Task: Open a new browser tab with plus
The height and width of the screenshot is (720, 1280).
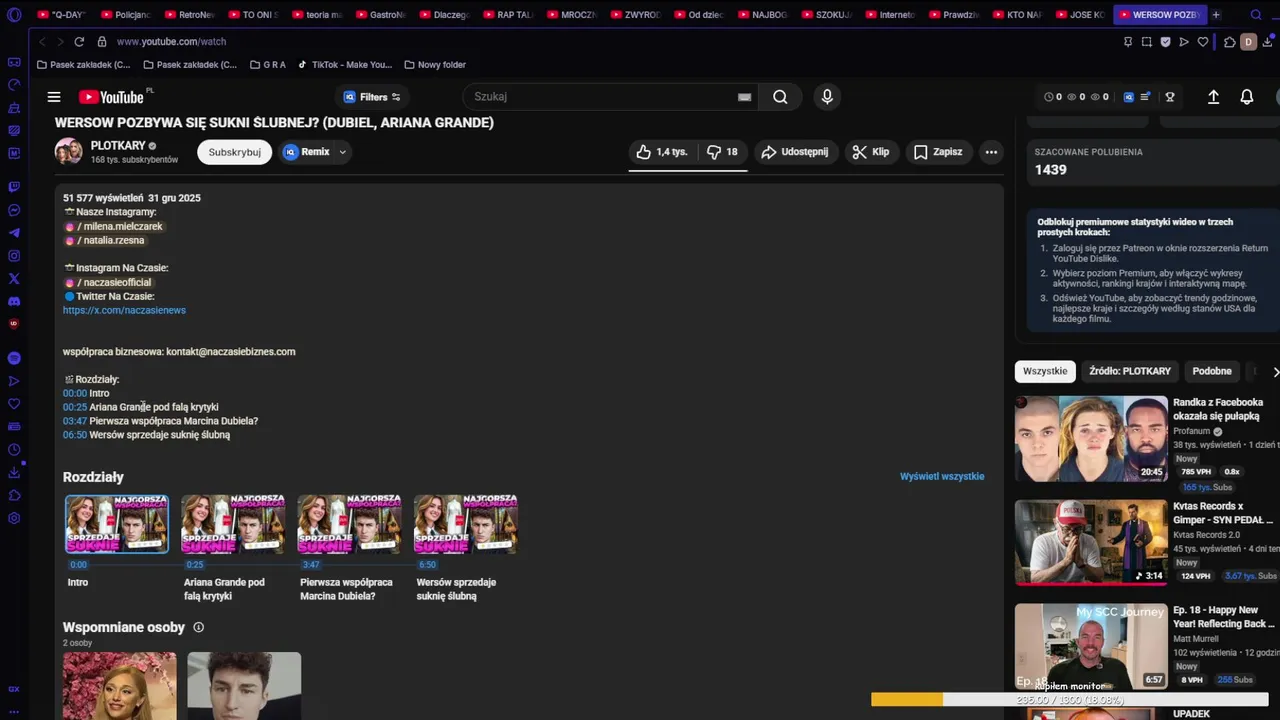Action: (x=1216, y=15)
